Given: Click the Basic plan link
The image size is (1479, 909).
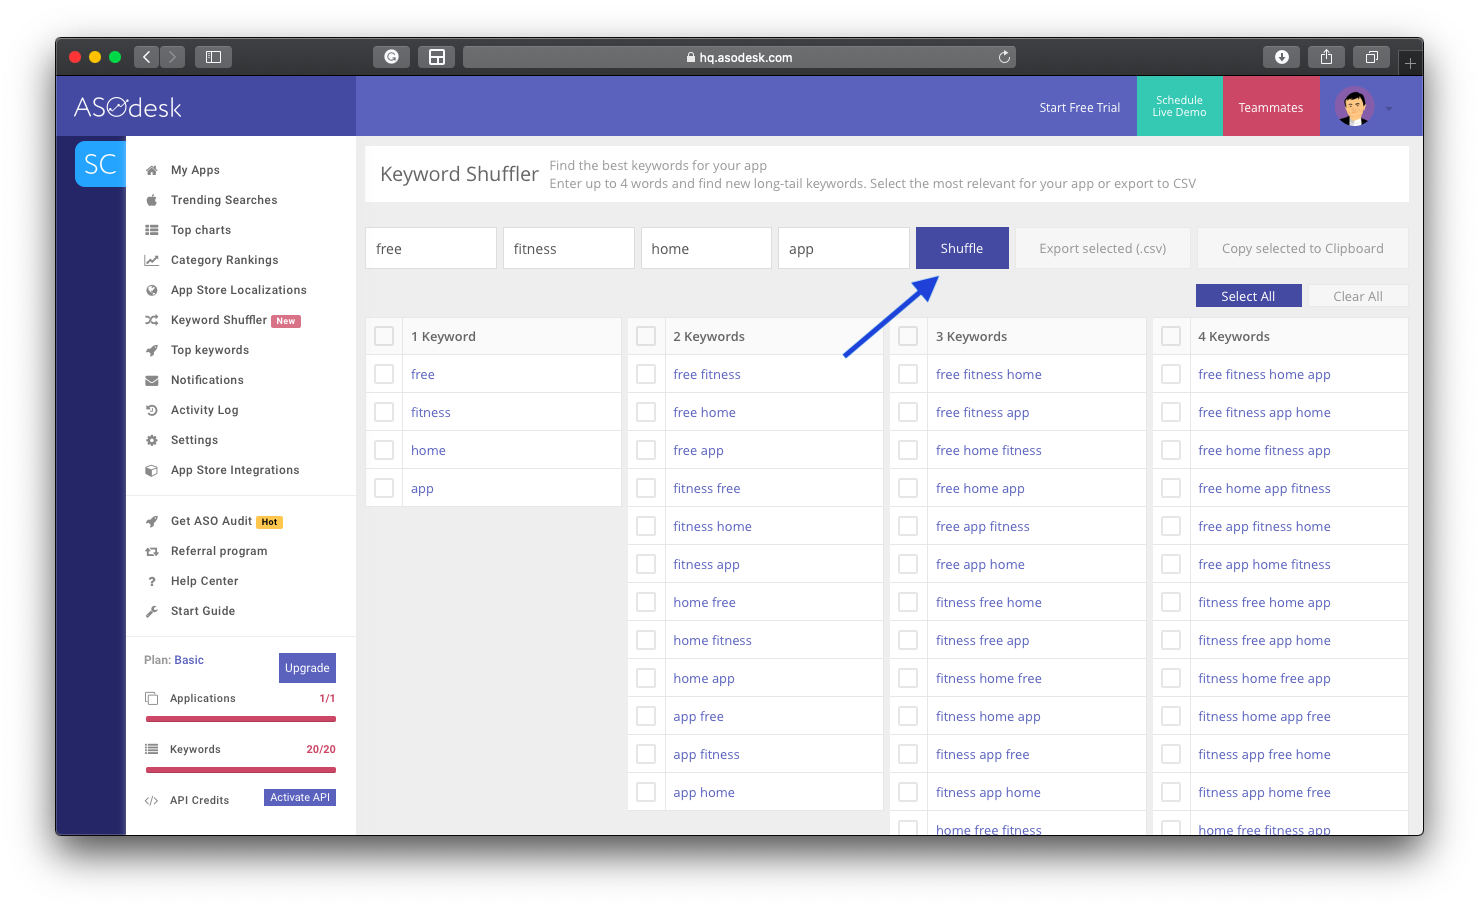Looking at the screenshot, I should point(189,660).
